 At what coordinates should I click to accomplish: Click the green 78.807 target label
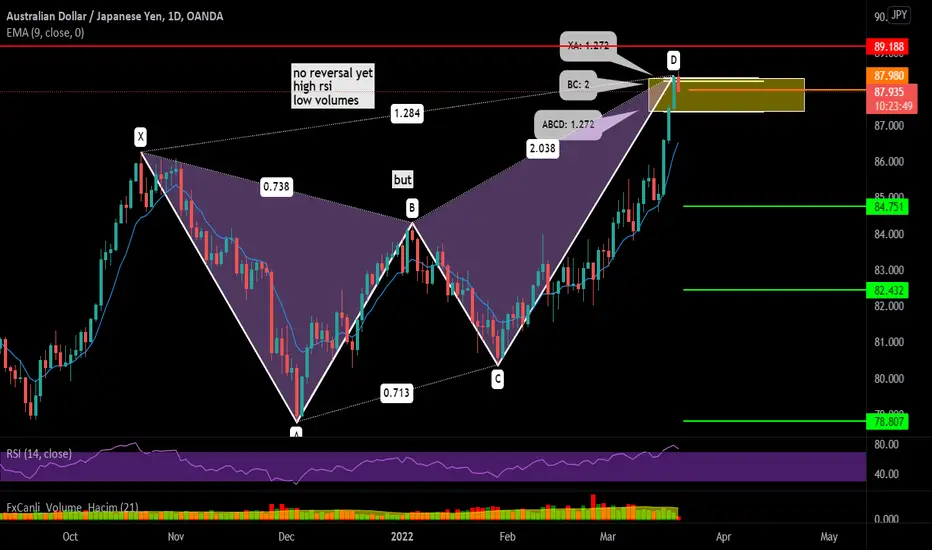pyautogui.click(x=889, y=422)
